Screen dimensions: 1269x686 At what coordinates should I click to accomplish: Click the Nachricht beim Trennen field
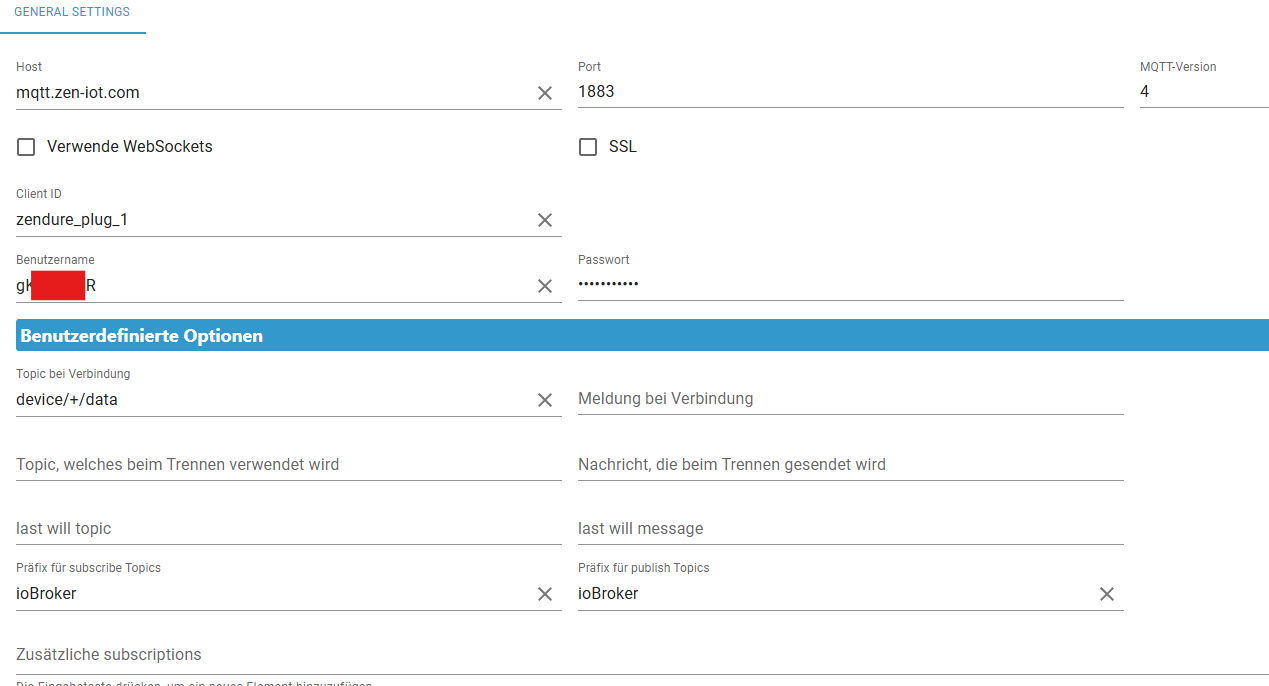(x=850, y=465)
